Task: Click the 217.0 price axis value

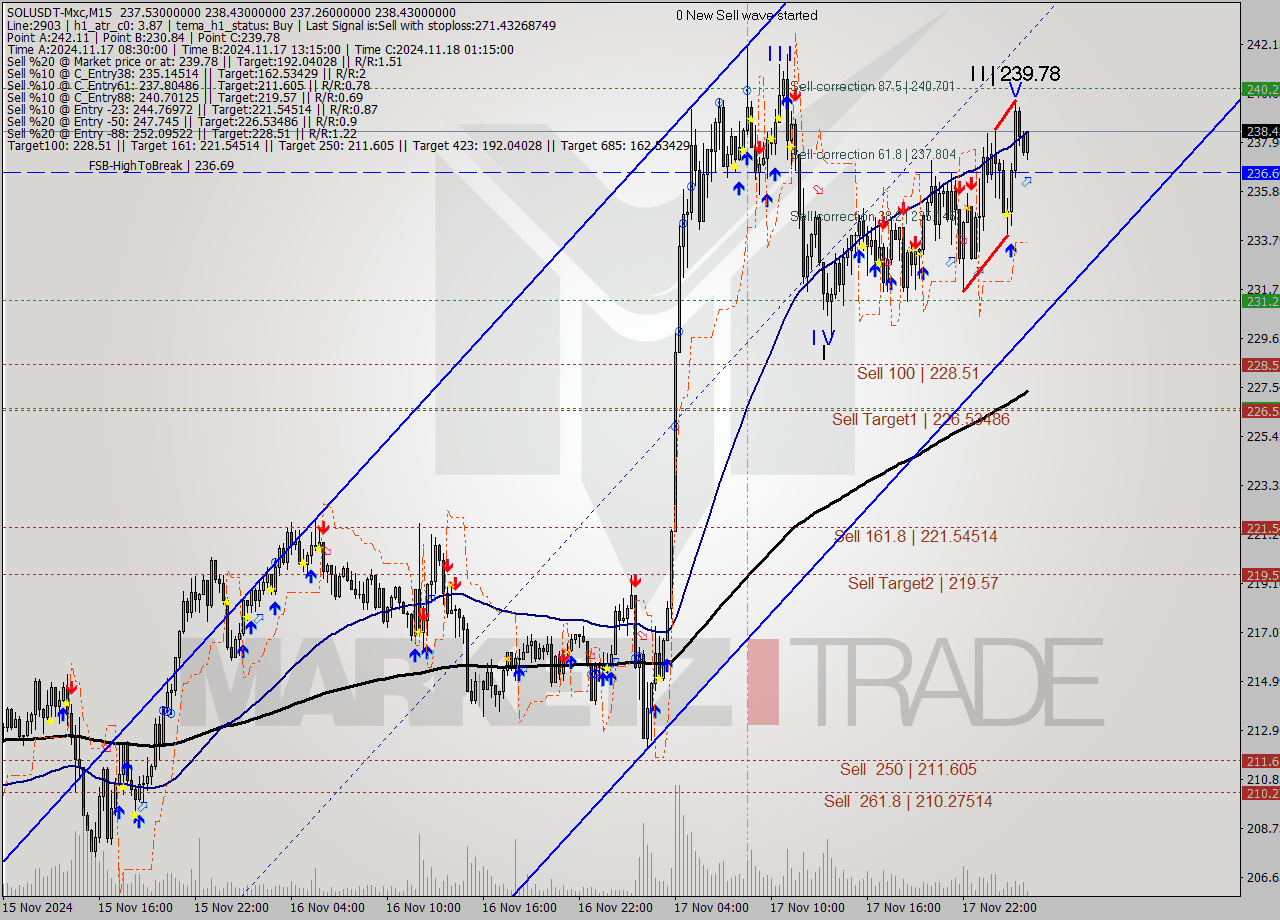Action: (1261, 632)
